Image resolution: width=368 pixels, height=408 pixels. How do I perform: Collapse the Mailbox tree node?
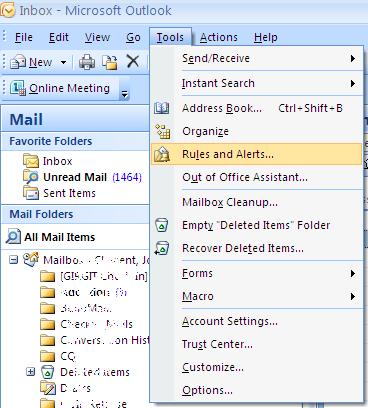point(13,259)
